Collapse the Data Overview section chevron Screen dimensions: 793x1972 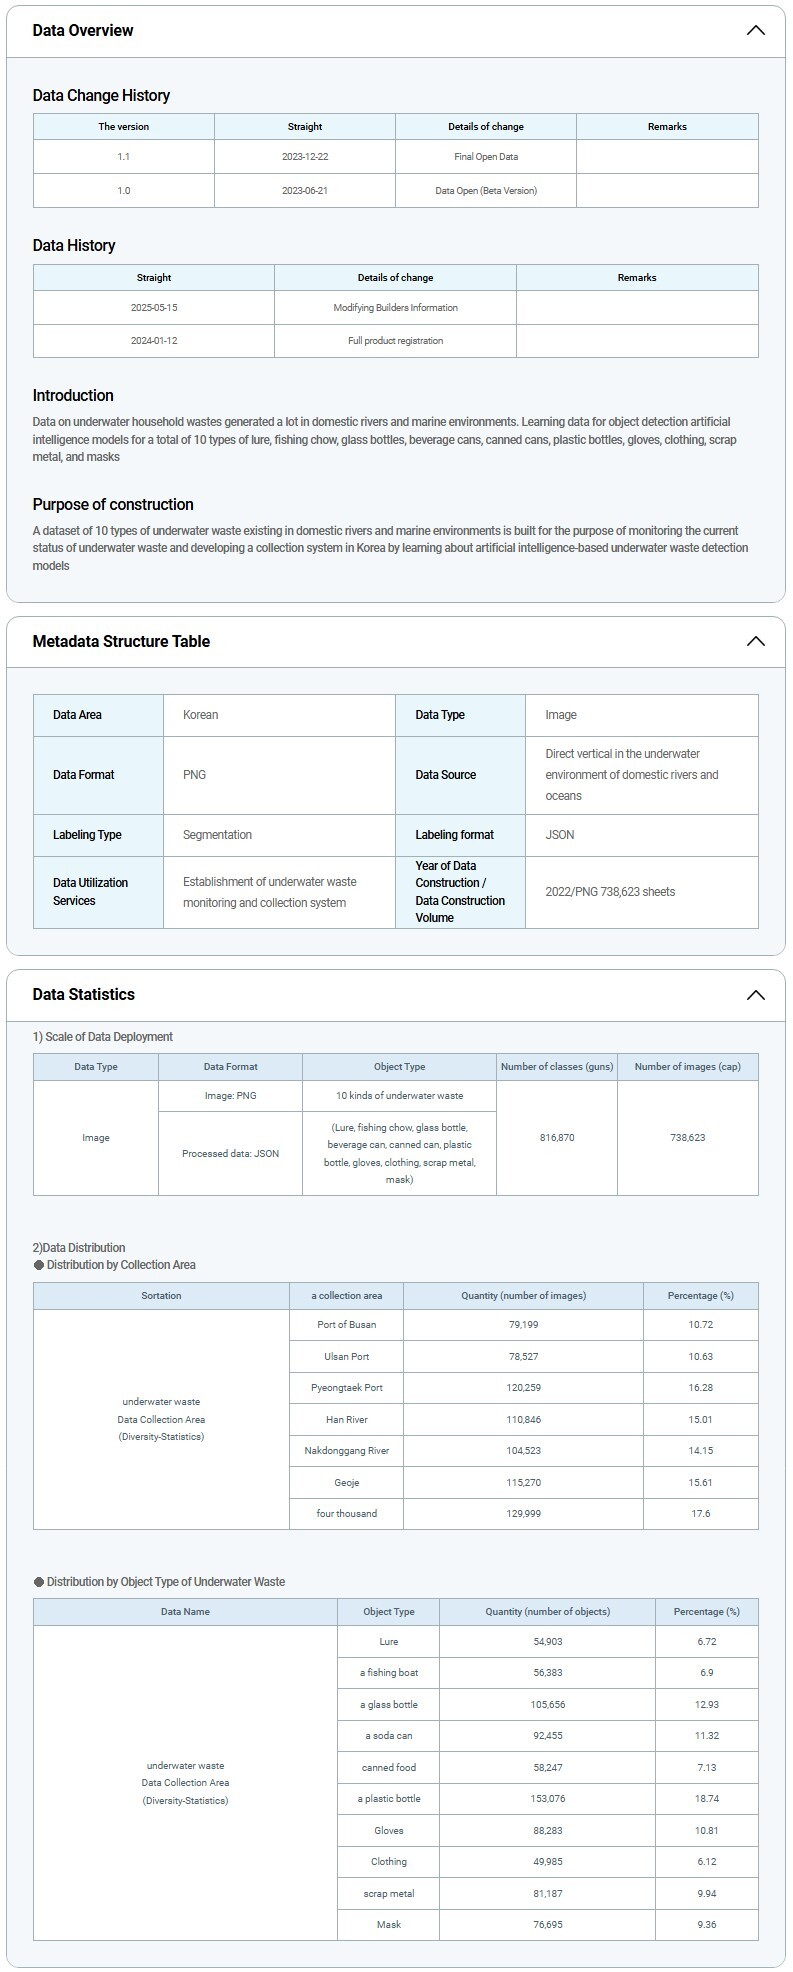coord(755,30)
